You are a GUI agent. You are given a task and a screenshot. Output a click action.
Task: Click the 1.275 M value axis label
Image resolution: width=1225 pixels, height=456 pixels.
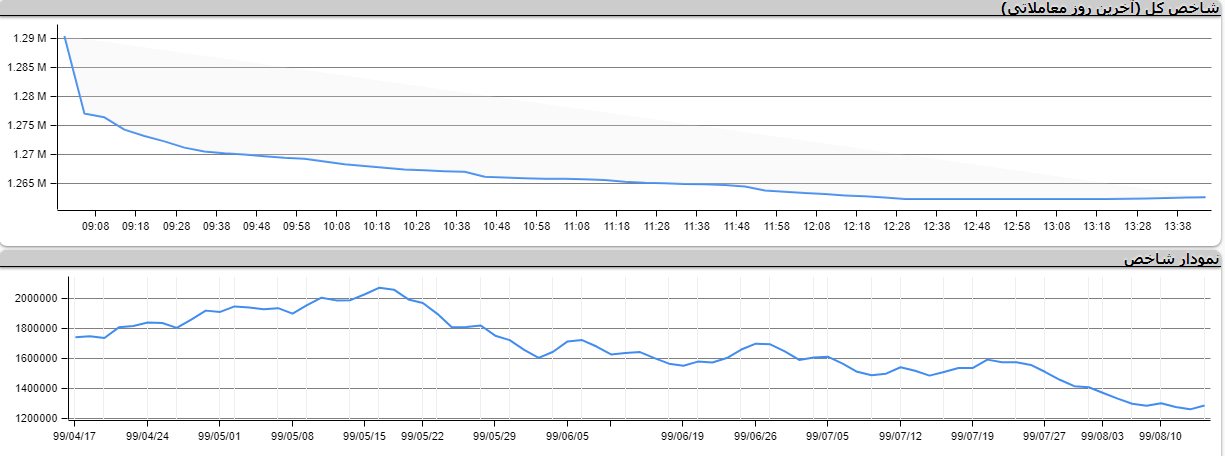[30, 126]
